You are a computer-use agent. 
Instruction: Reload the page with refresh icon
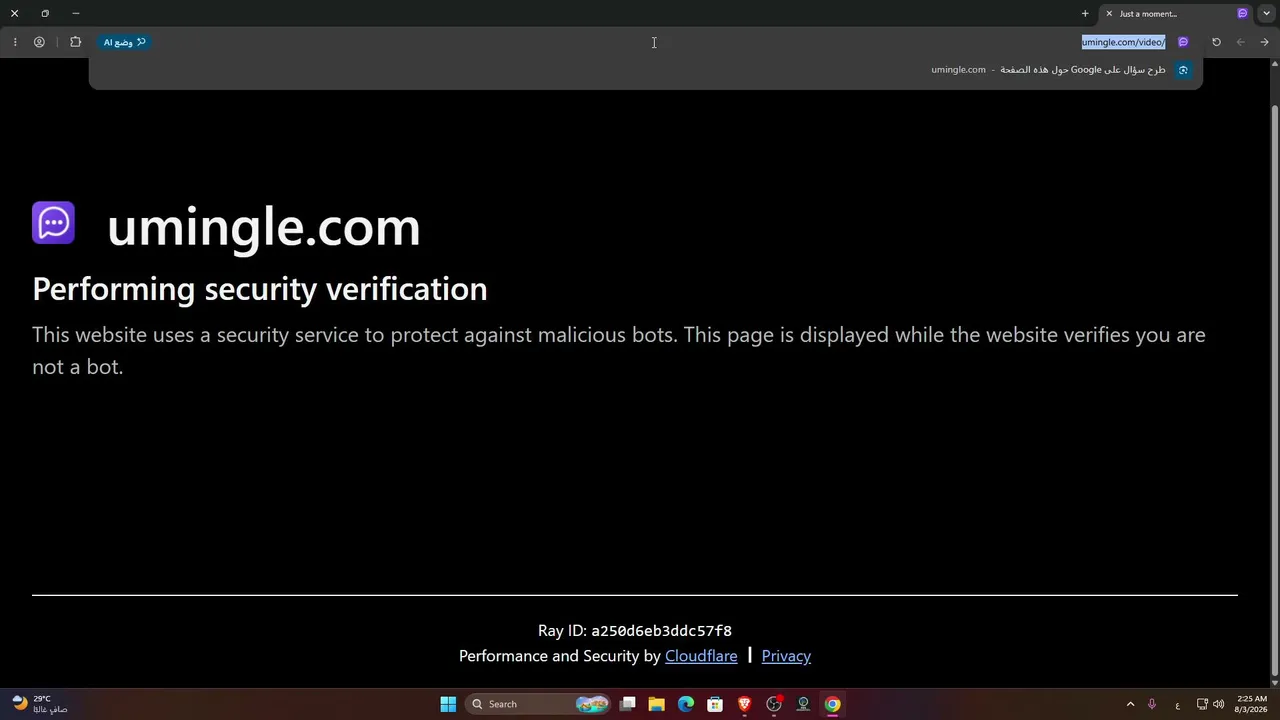[x=1216, y=42]
